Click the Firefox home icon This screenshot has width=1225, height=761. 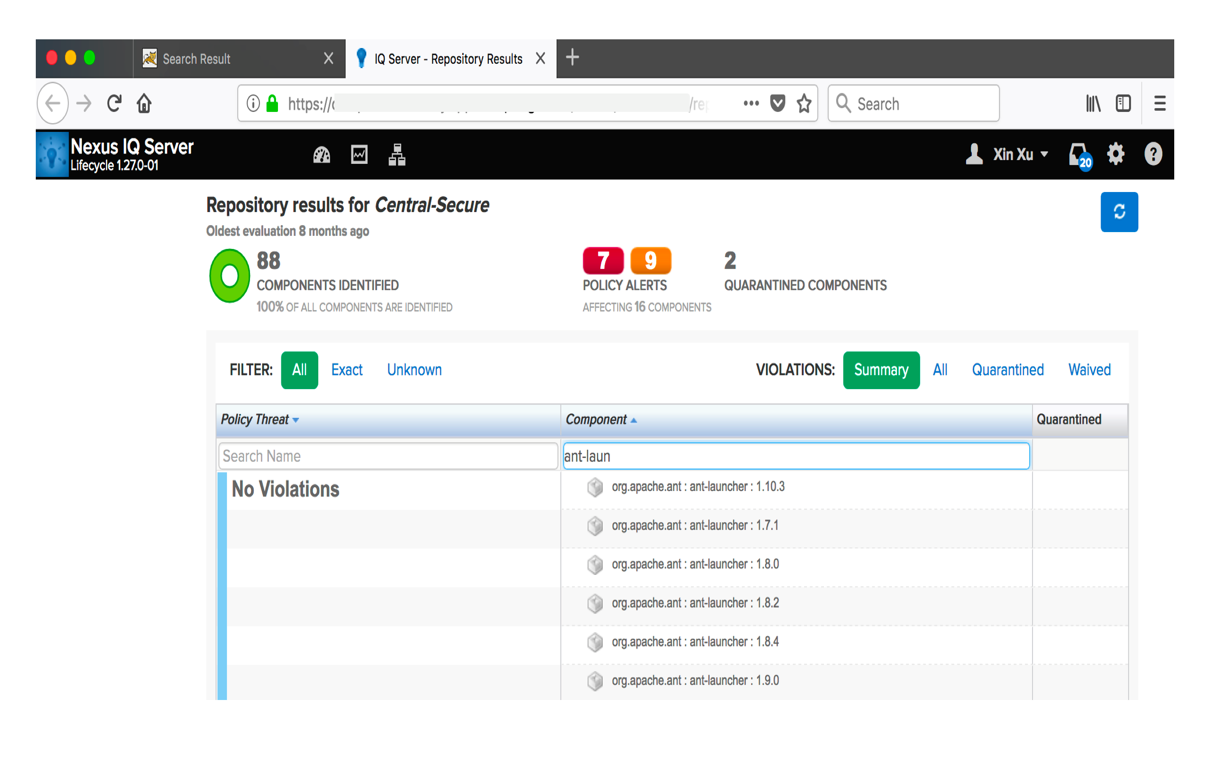[x=145, y=104]
